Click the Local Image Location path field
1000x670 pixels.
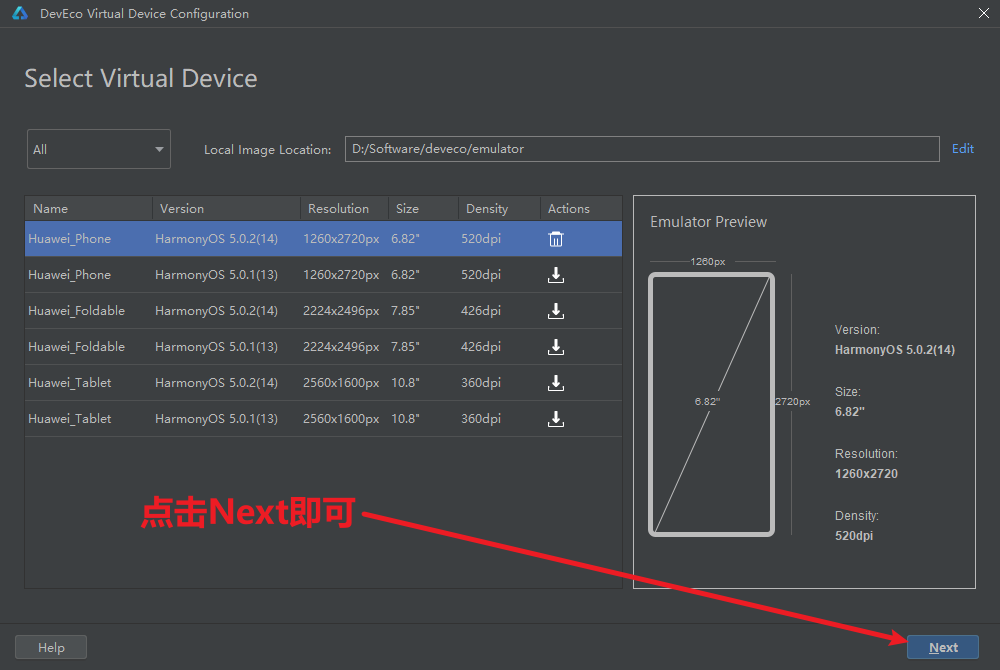(642, 149)
